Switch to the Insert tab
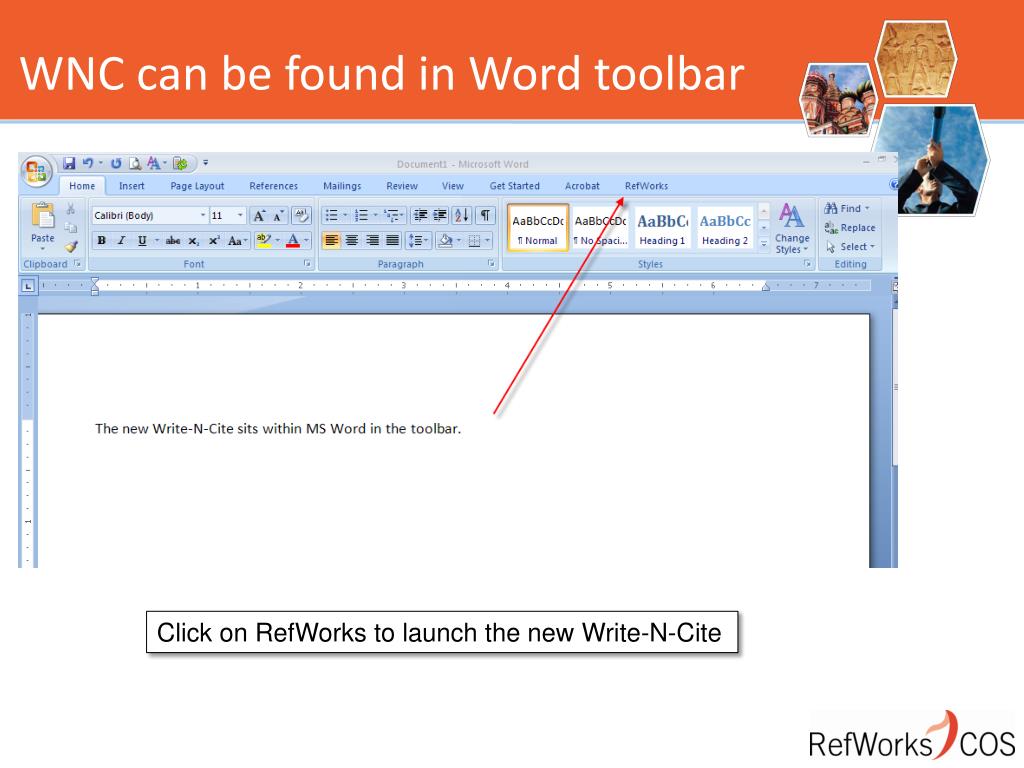This screenshot has height=768, width=1024. pos(131,186)
